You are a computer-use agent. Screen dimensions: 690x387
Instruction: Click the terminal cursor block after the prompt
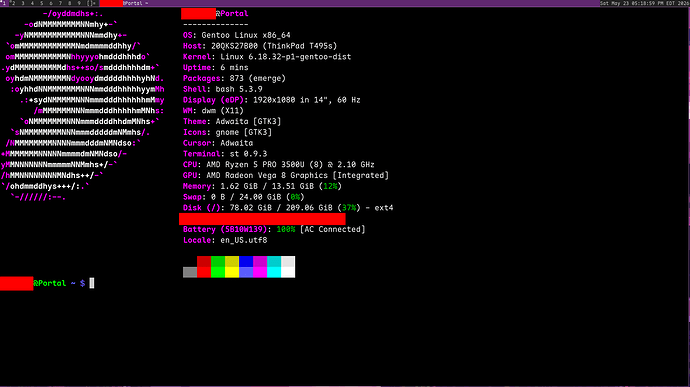[92, 283]
